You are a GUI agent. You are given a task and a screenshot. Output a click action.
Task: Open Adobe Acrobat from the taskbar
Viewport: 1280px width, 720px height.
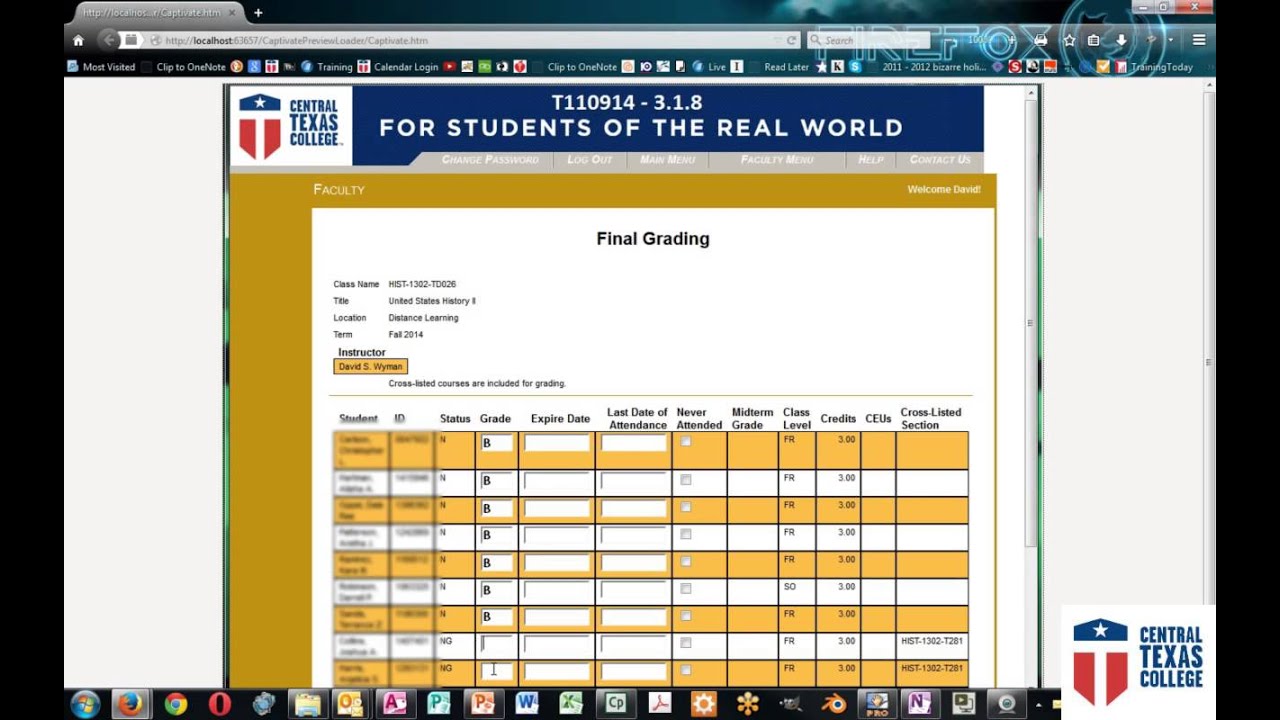pos(660,703)
